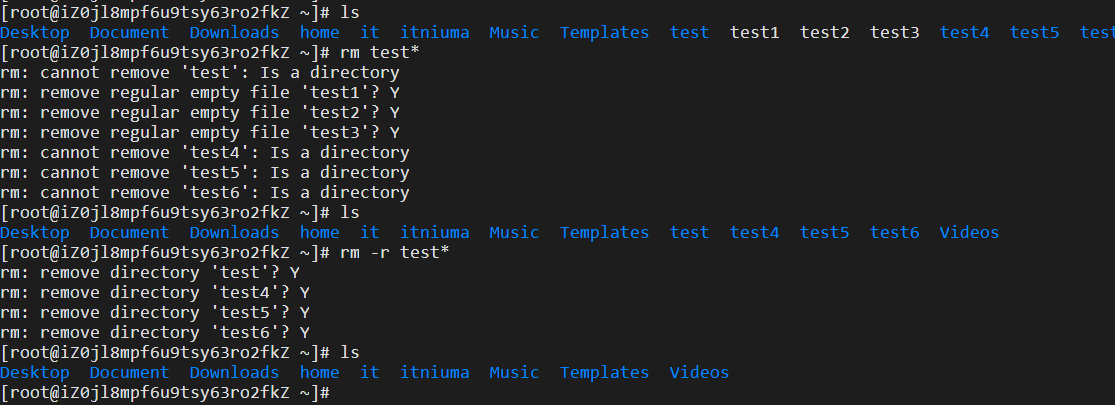This screenshot has height=405, width=1115.
Task: Select test1 in the first ls listing
Action: (x=754, y=32)
